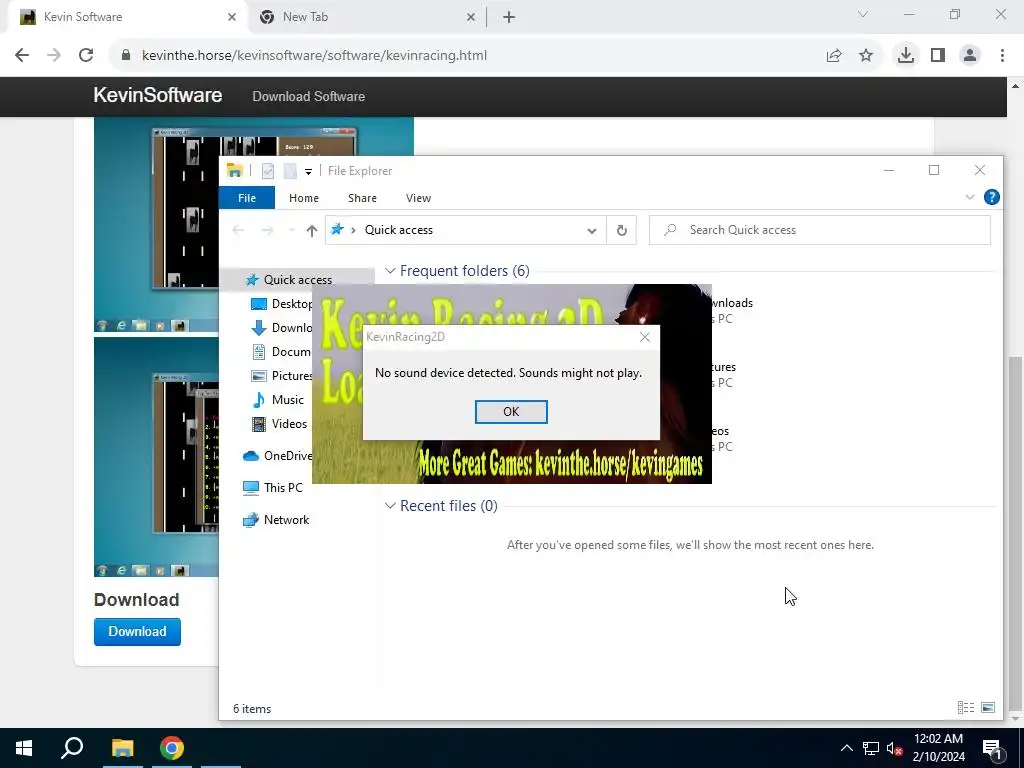Open the Chrome profile avatar
This screenshot has height=768, width=1024.
coord(970,56)
